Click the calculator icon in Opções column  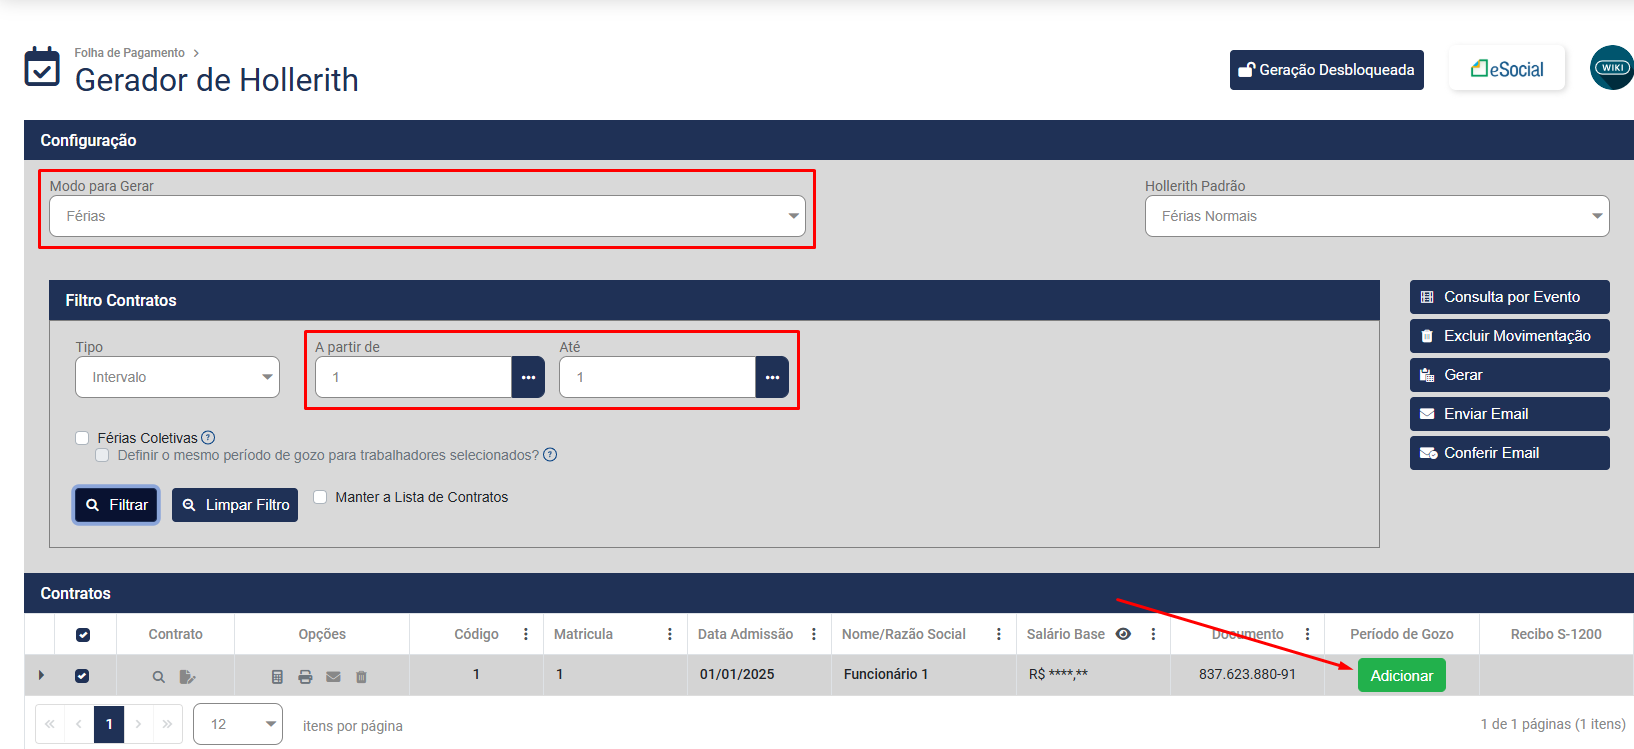pos(277,677)
